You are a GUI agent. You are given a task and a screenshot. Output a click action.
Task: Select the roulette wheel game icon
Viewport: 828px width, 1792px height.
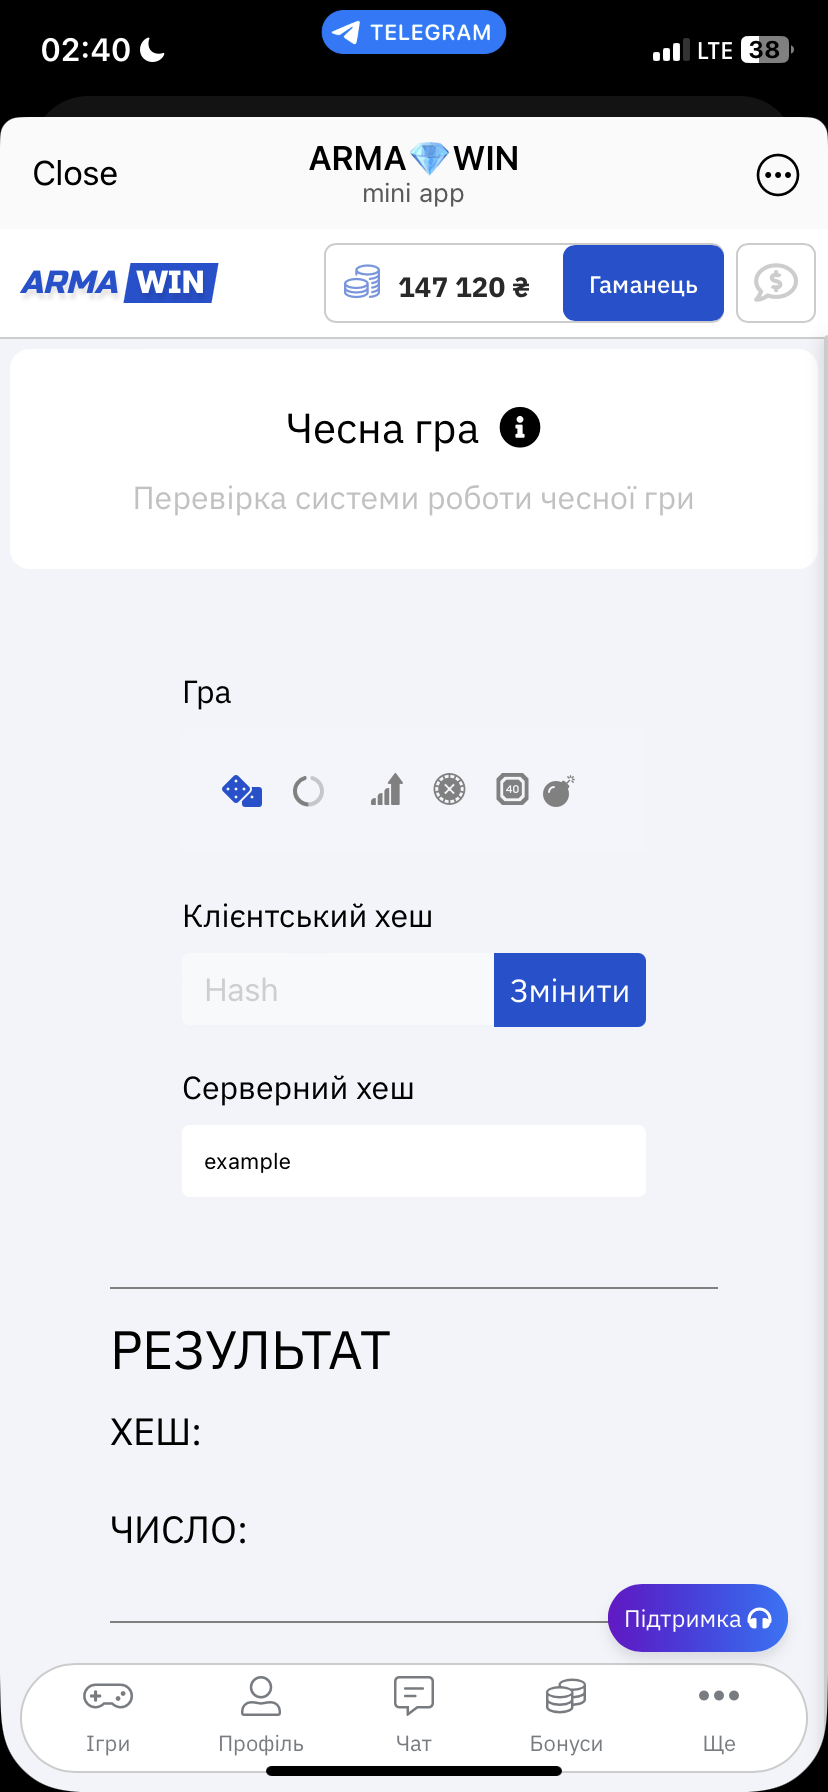[x=450, y=790]
